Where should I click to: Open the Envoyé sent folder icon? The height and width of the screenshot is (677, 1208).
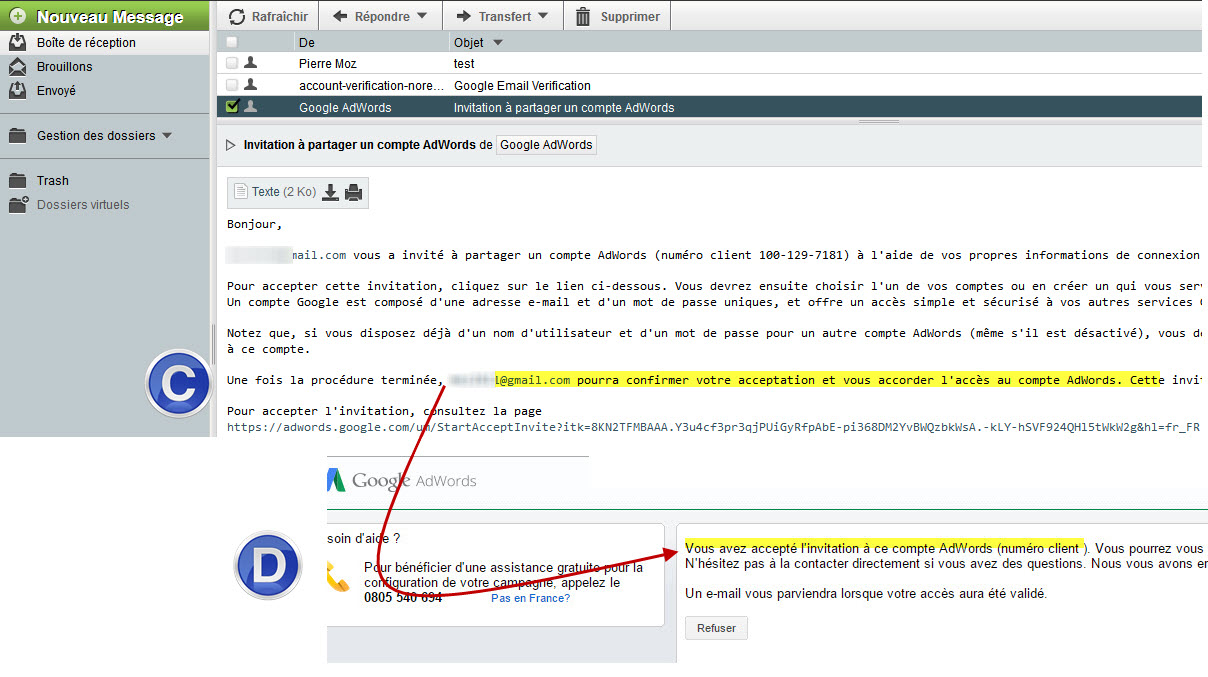pos(17,91)
